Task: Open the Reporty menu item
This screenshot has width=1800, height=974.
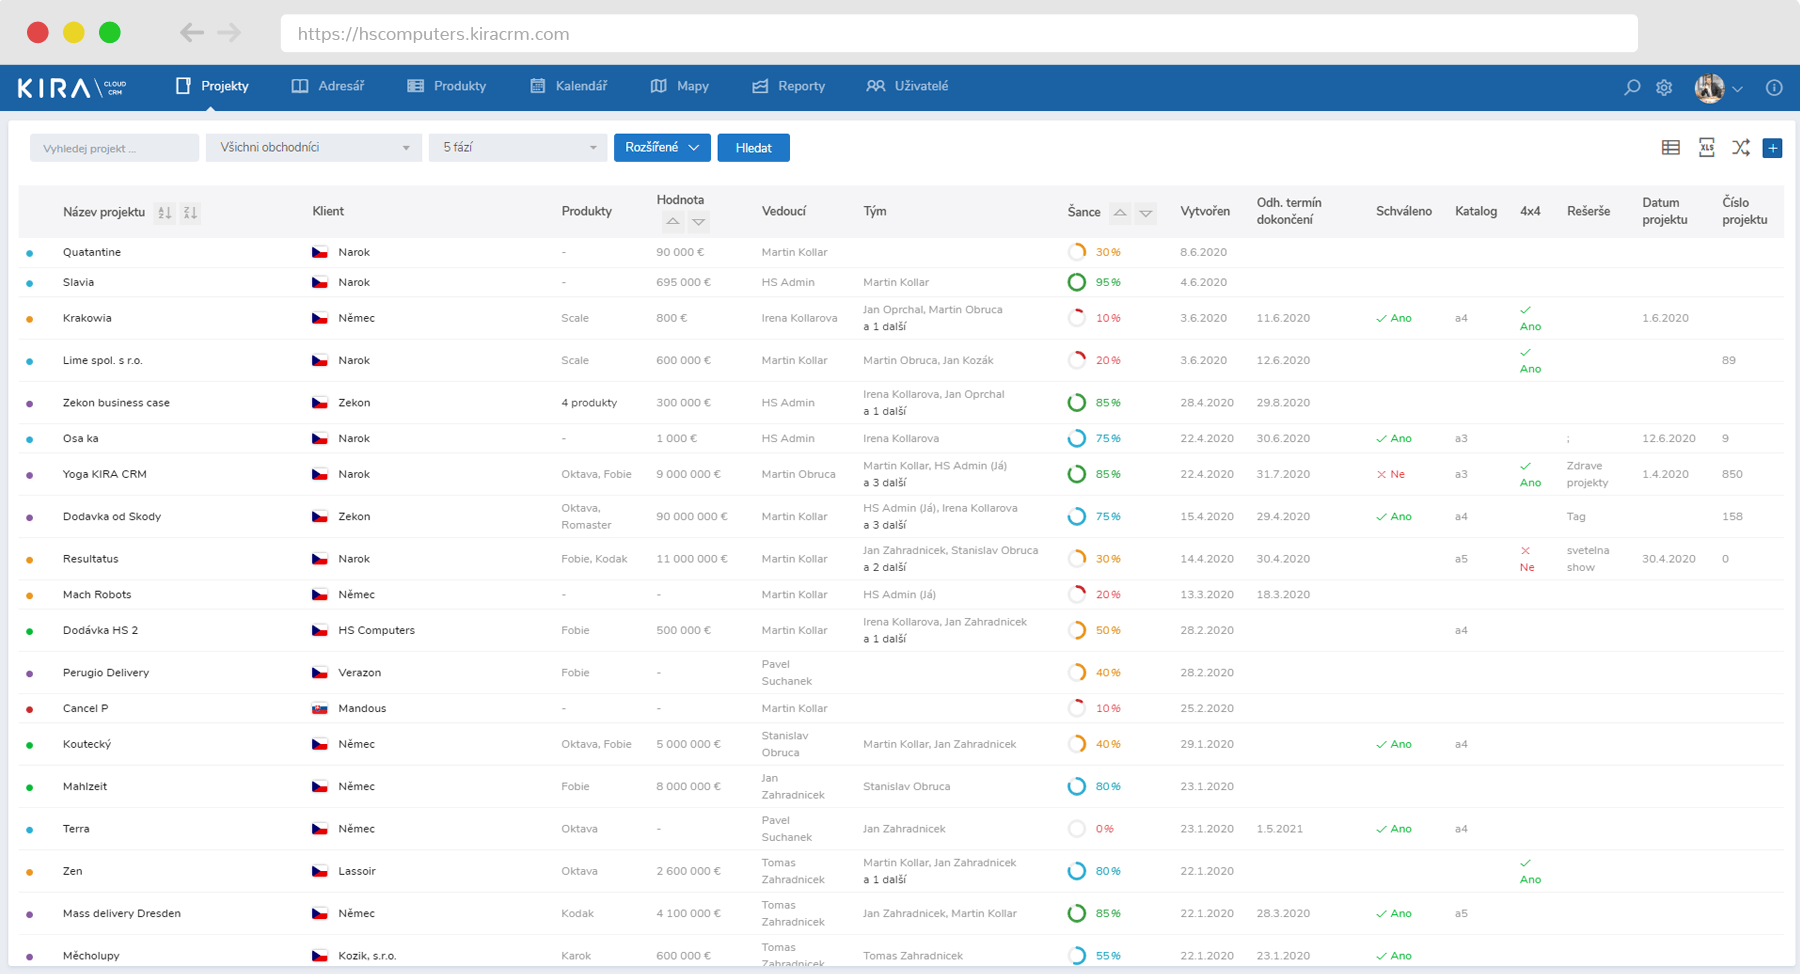Action: pos(789,86)
